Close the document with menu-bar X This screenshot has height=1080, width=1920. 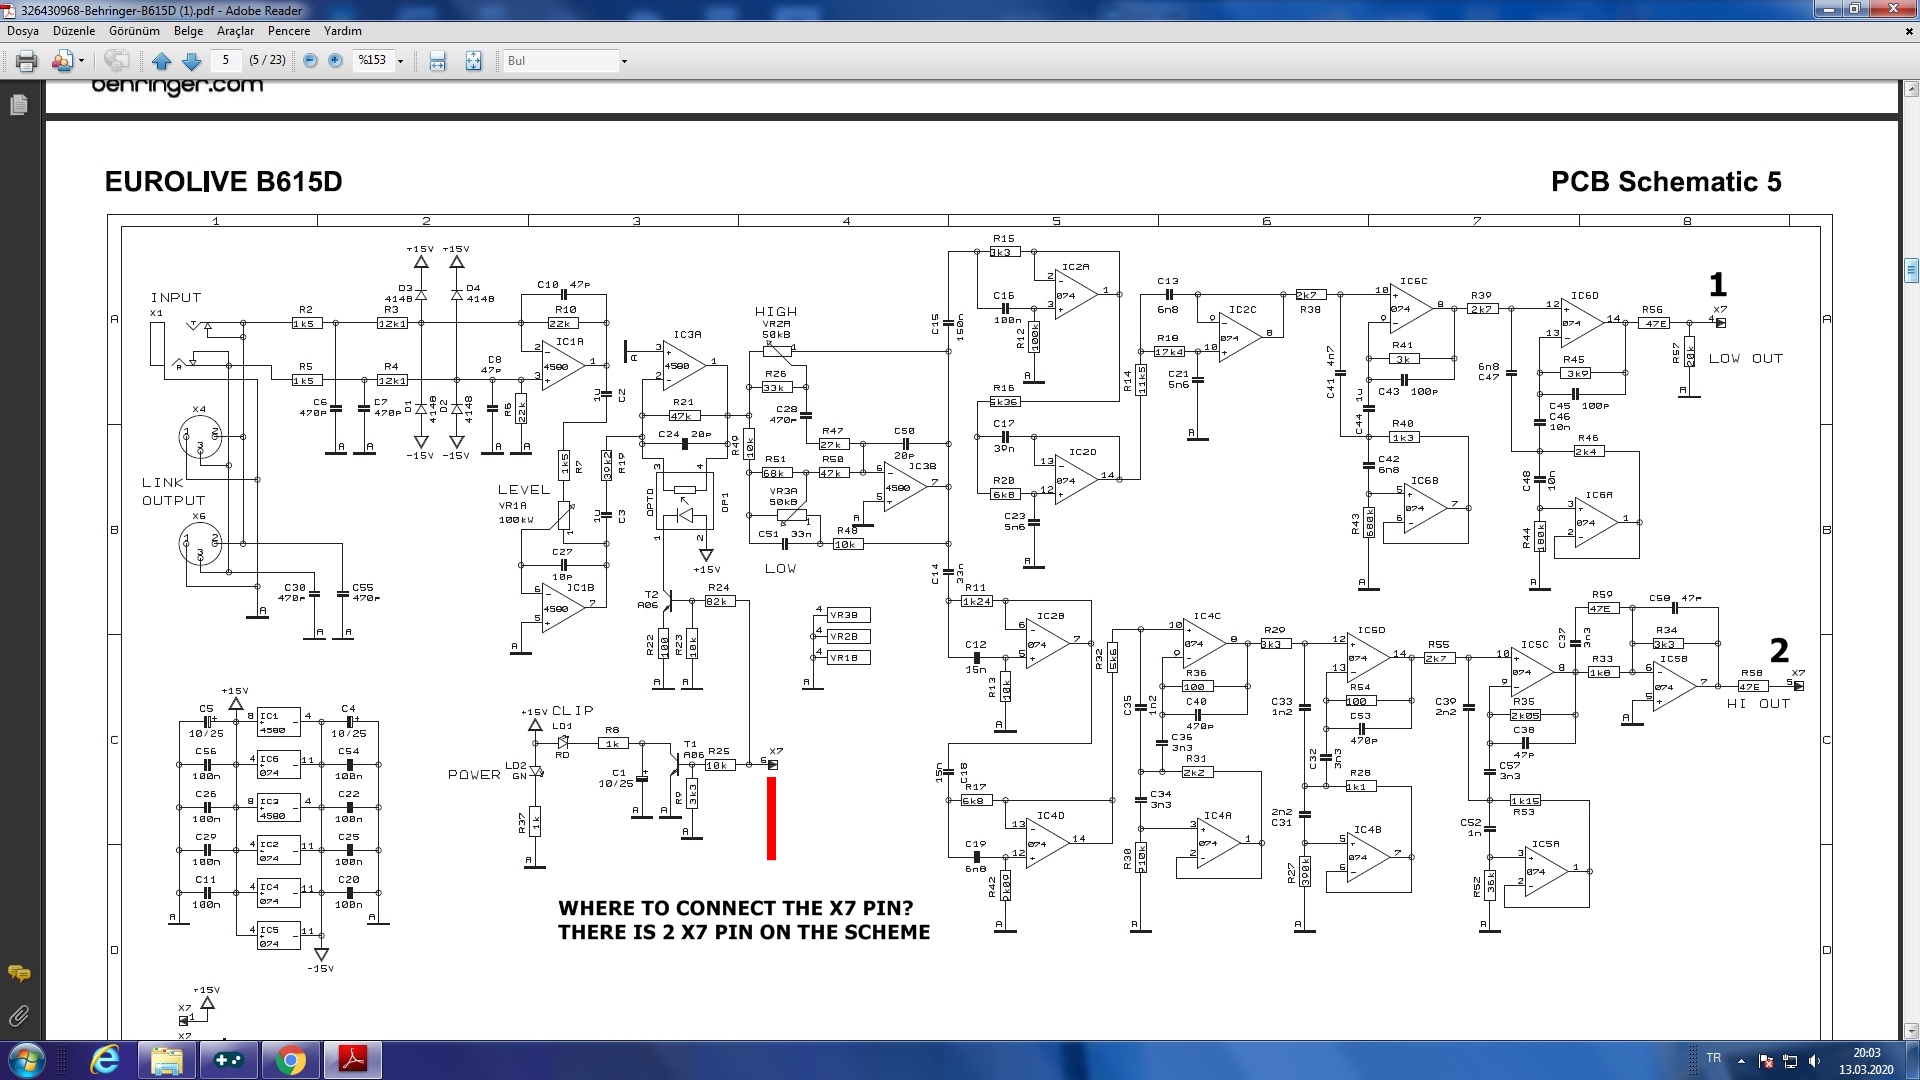pyautogui.click(x=1909, y=31)
